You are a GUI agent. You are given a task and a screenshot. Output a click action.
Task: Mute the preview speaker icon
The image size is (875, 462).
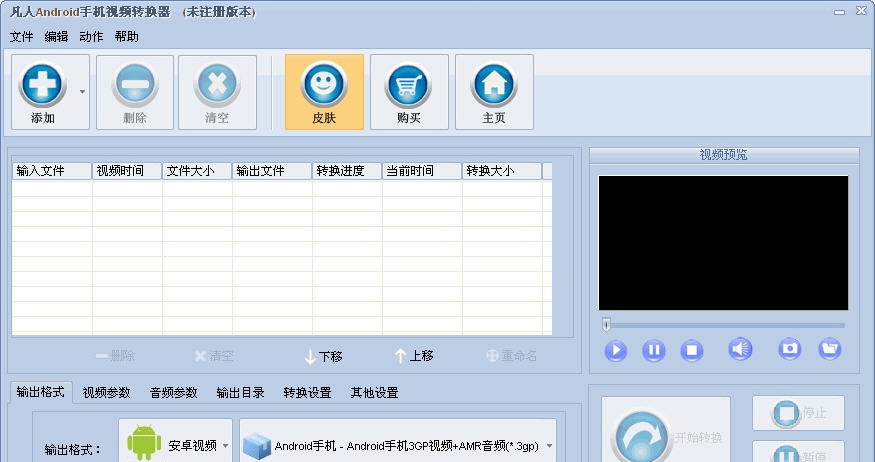[x=740, y=349]
